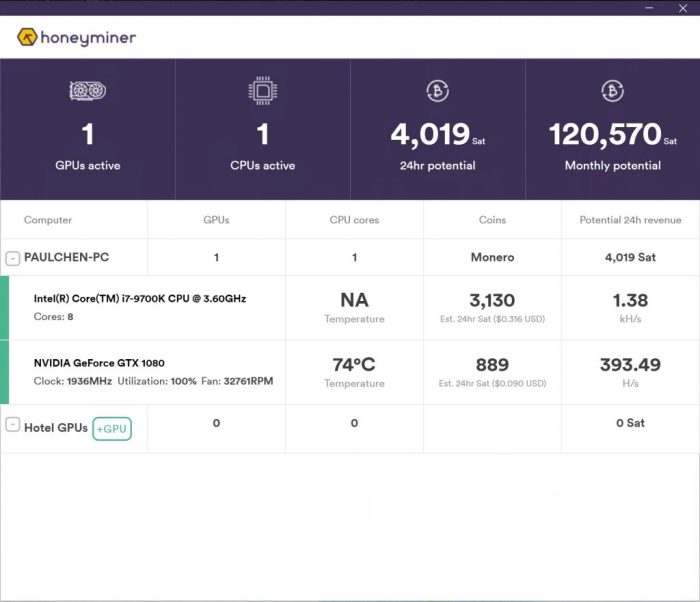Click the Bitcoin icon above 24hr potential
Screen dimensions: 700x602
pyautogui.click(x=437, y=91)
